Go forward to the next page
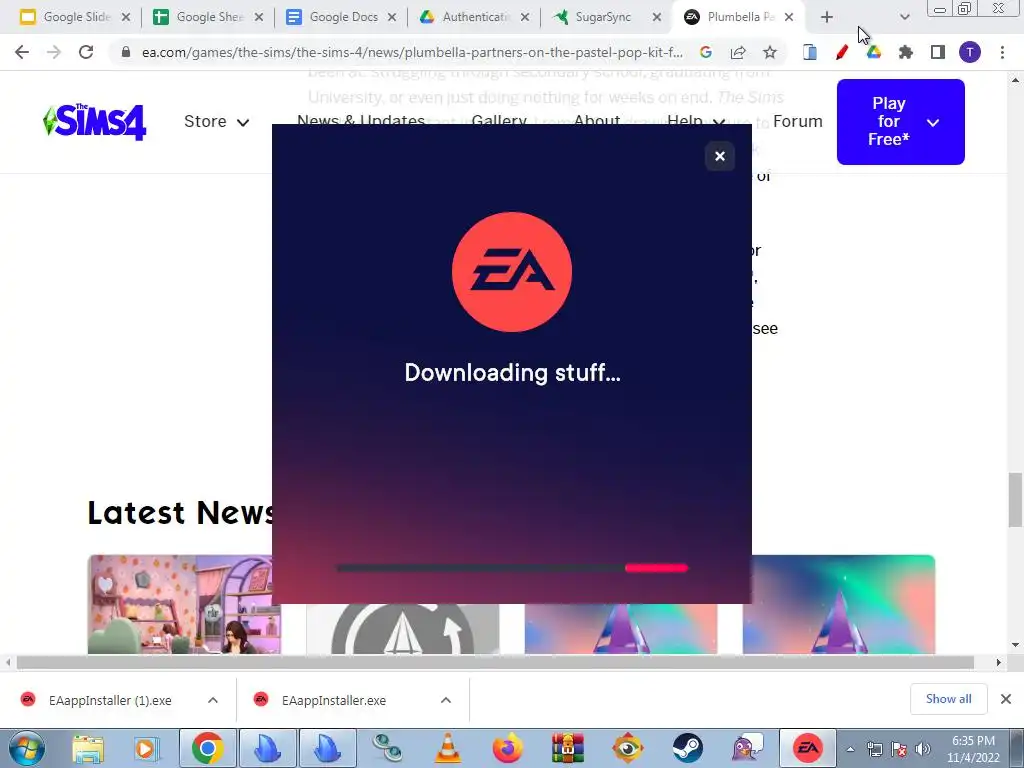This screenshot has width=1024, height=768. (54, 52)
